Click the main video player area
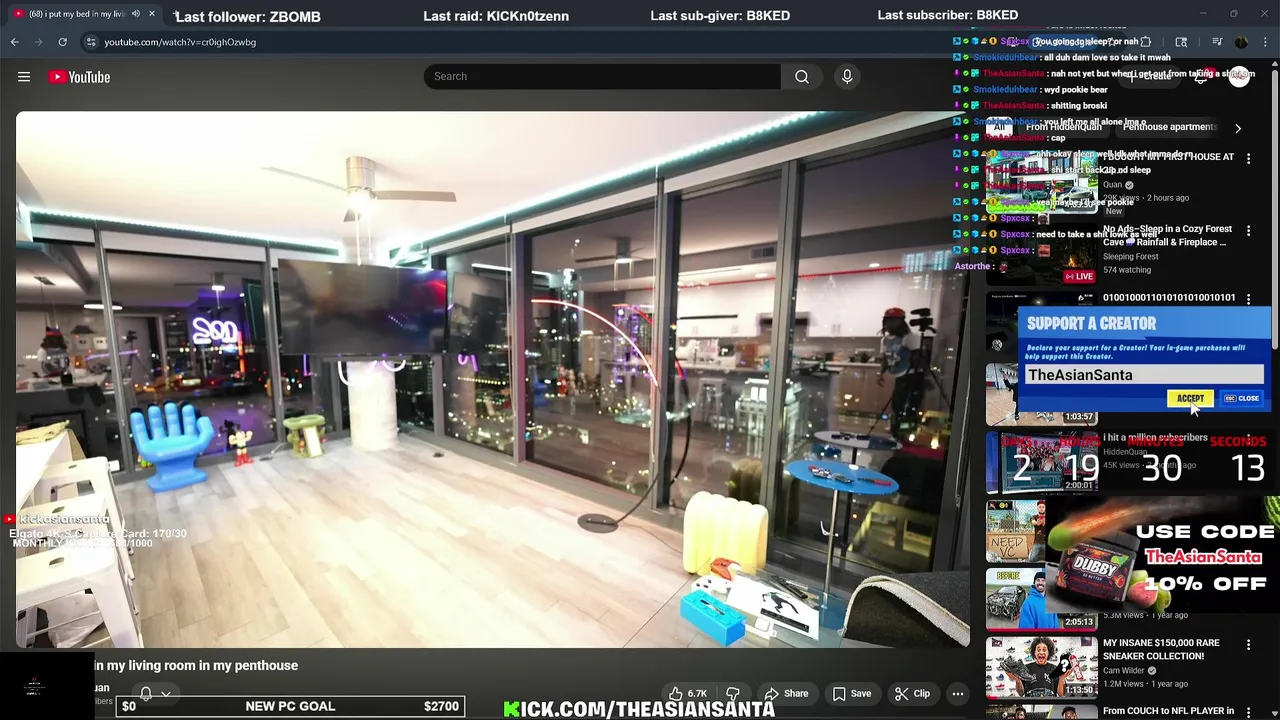 click(492, 379)
